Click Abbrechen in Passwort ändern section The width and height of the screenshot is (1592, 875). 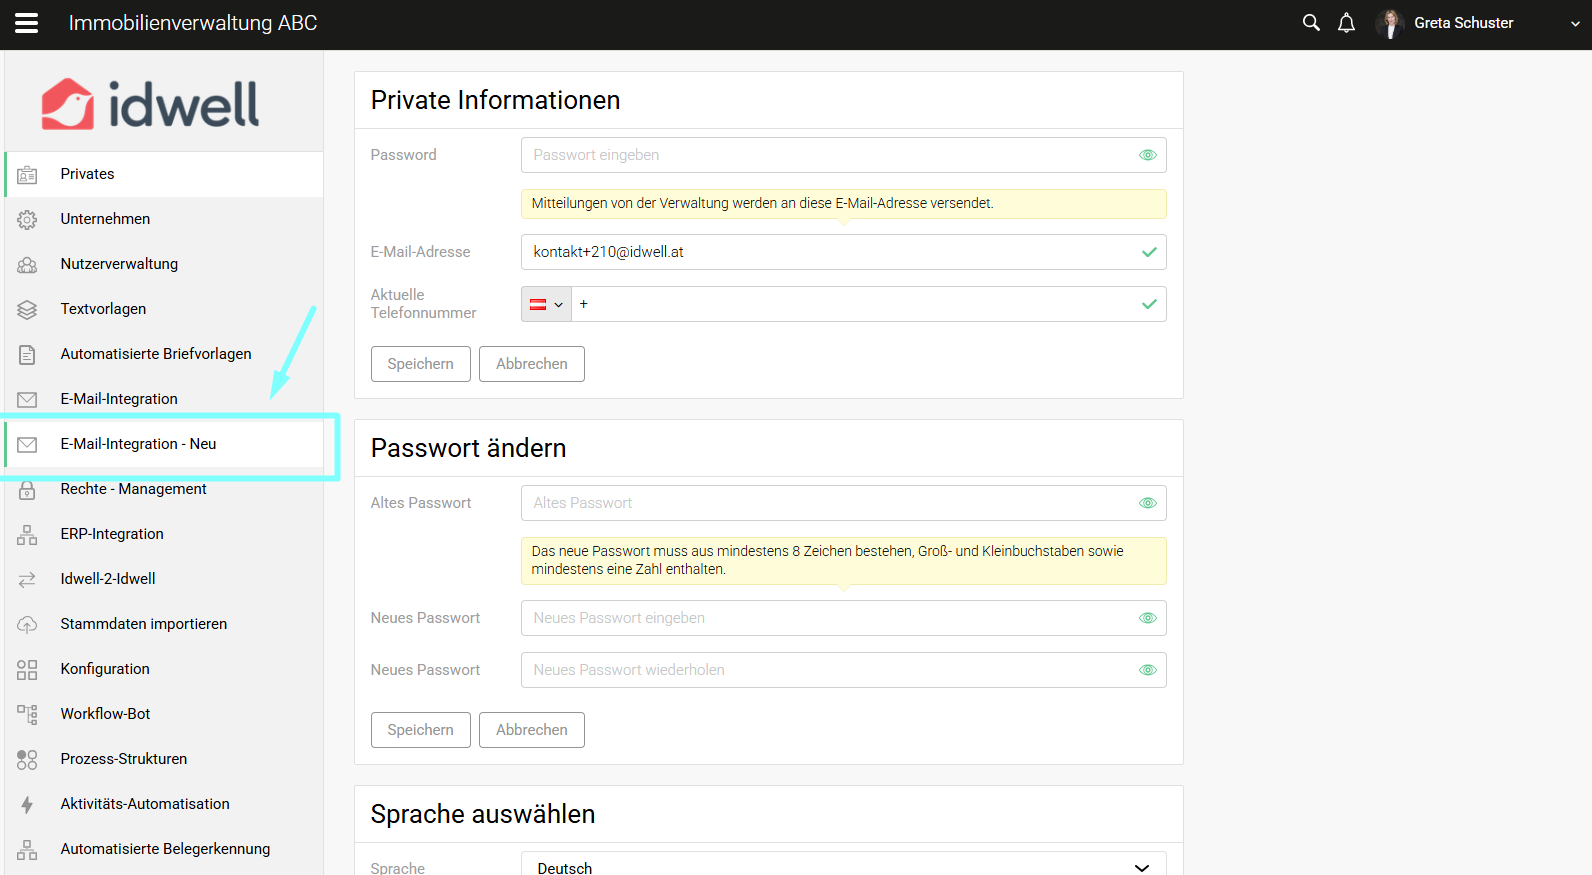pos(531,730)
